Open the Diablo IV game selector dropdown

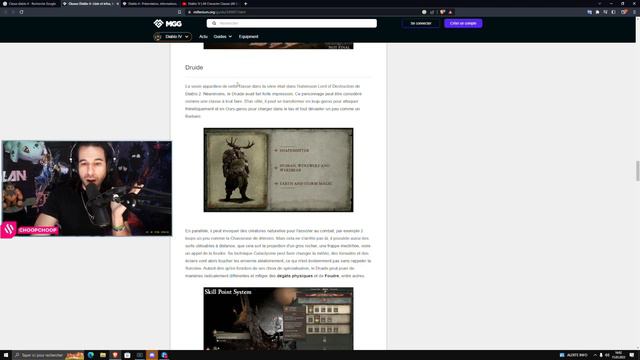172,37
